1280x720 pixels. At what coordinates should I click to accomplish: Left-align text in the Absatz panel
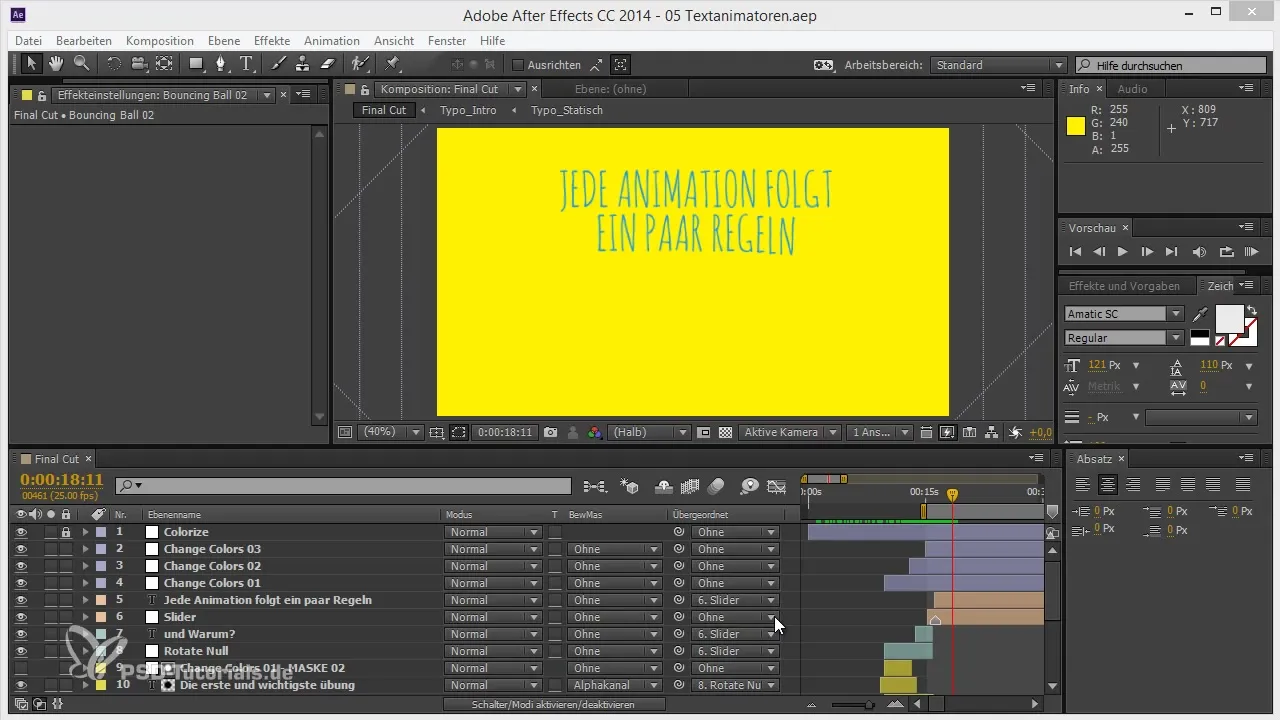pos(1083,485)
